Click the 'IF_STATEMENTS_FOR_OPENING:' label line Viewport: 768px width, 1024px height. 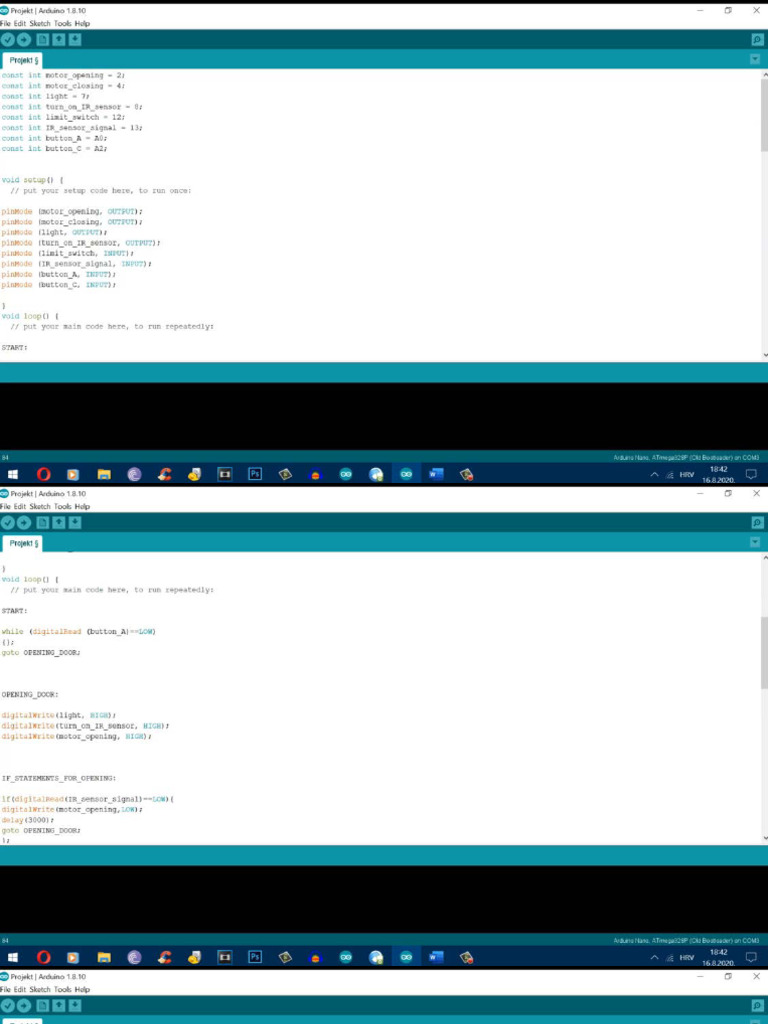pyautogui.click(x=59, y=778)
